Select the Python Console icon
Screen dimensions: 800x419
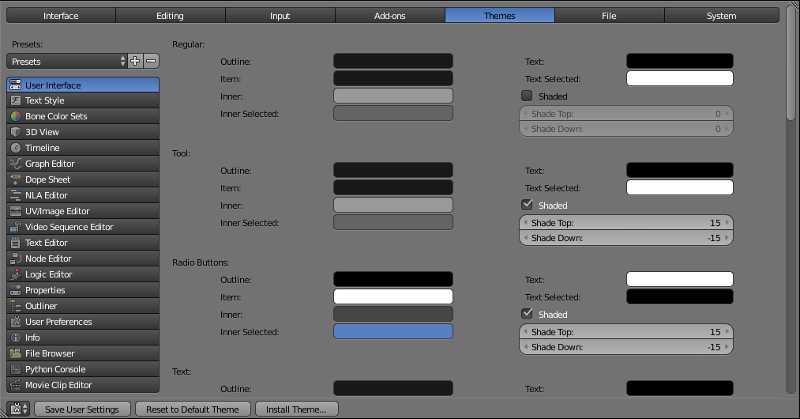coord(16,369)
